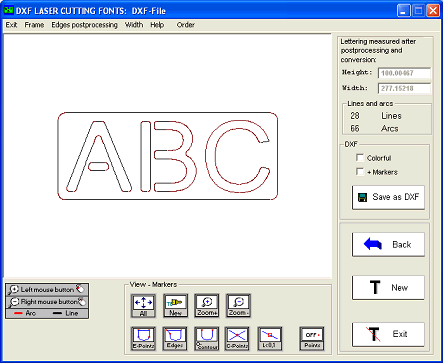Open the Help menu

coord(157,25)
